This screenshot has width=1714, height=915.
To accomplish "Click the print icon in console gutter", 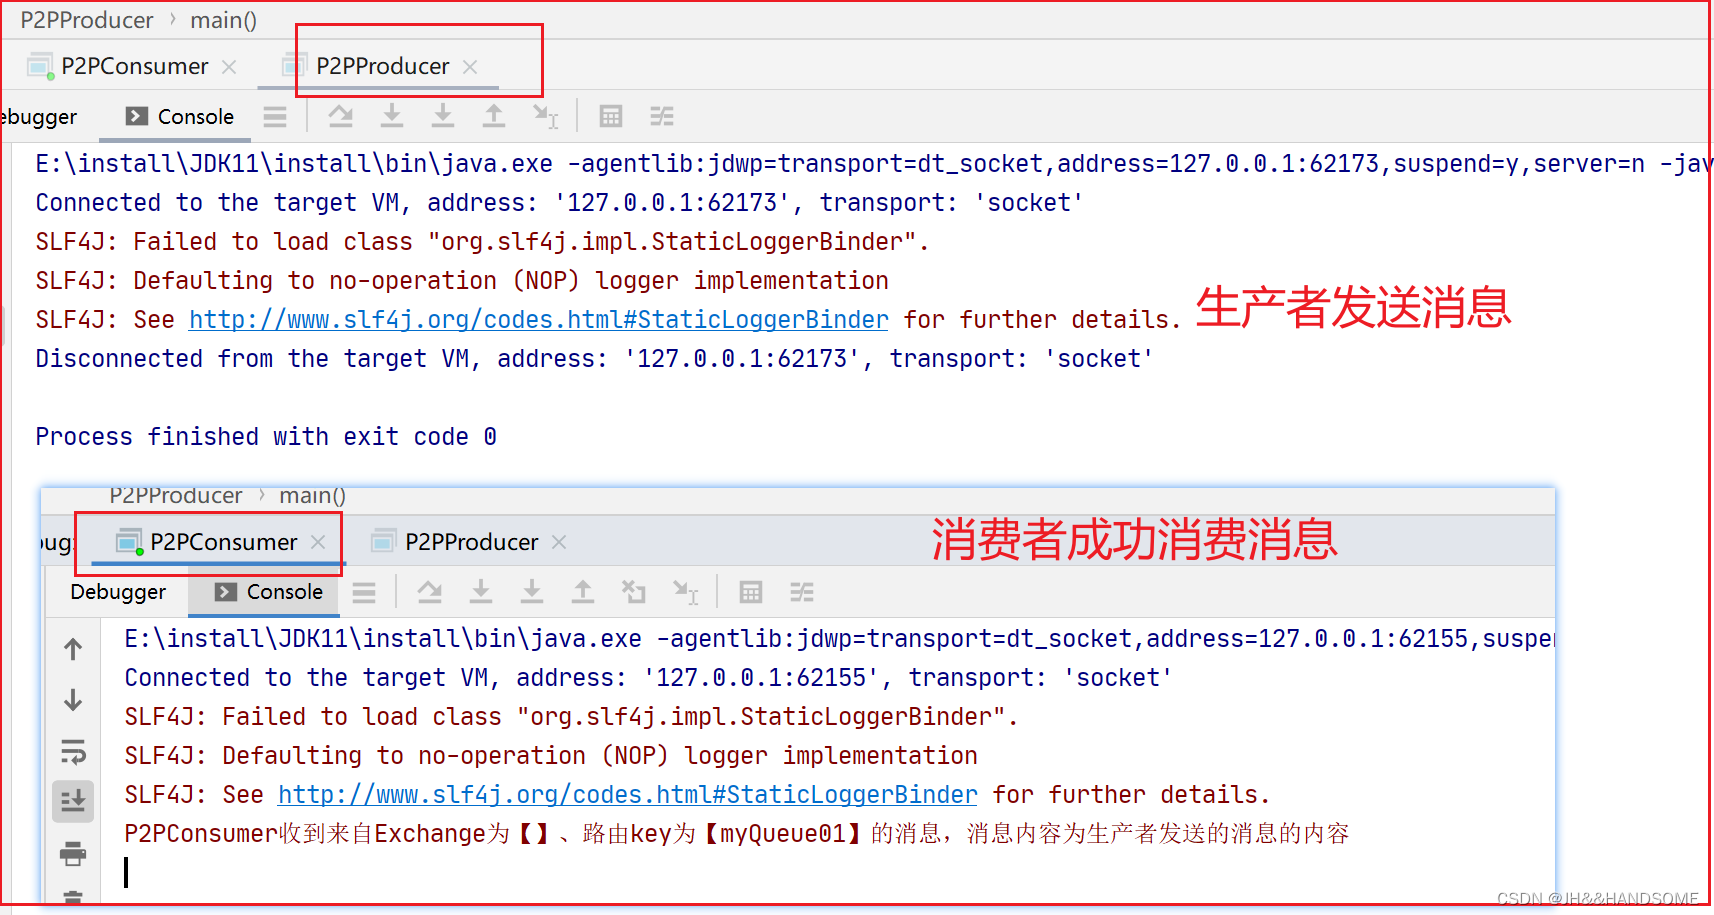I will click(73, 854).
